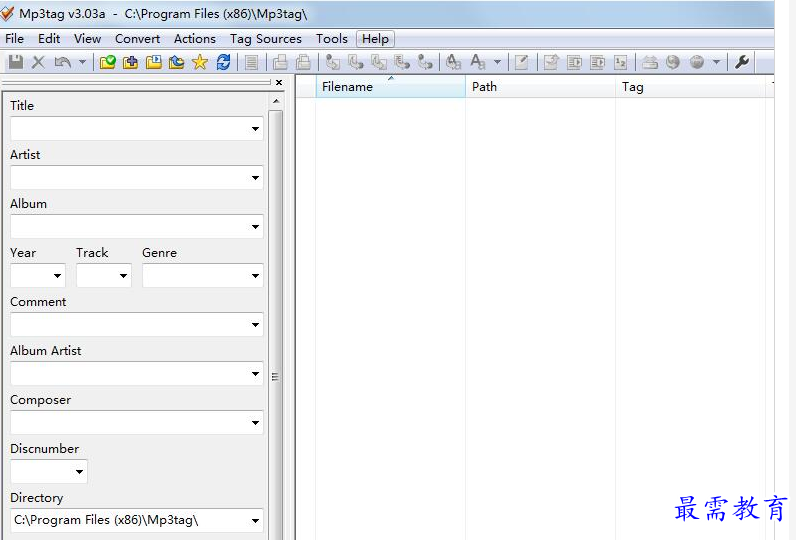Click the first Create playlist icon

(574, 62)
